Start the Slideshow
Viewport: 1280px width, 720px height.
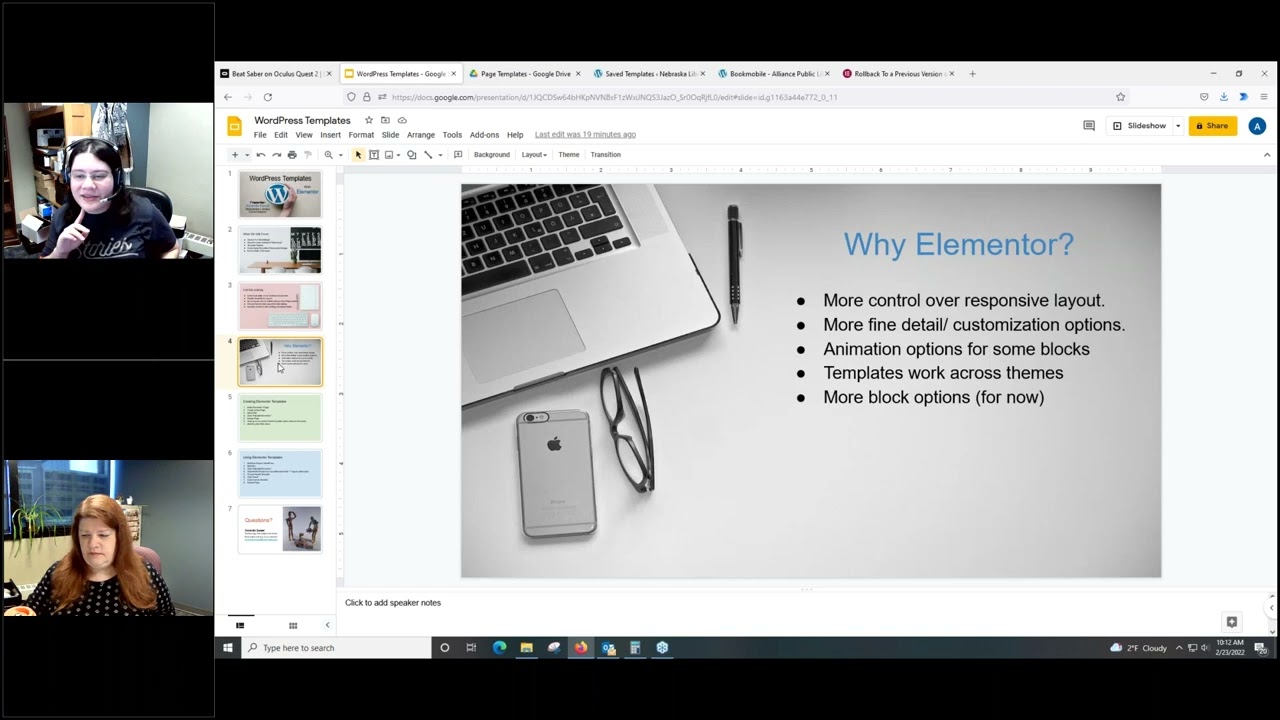point(1140,126)
